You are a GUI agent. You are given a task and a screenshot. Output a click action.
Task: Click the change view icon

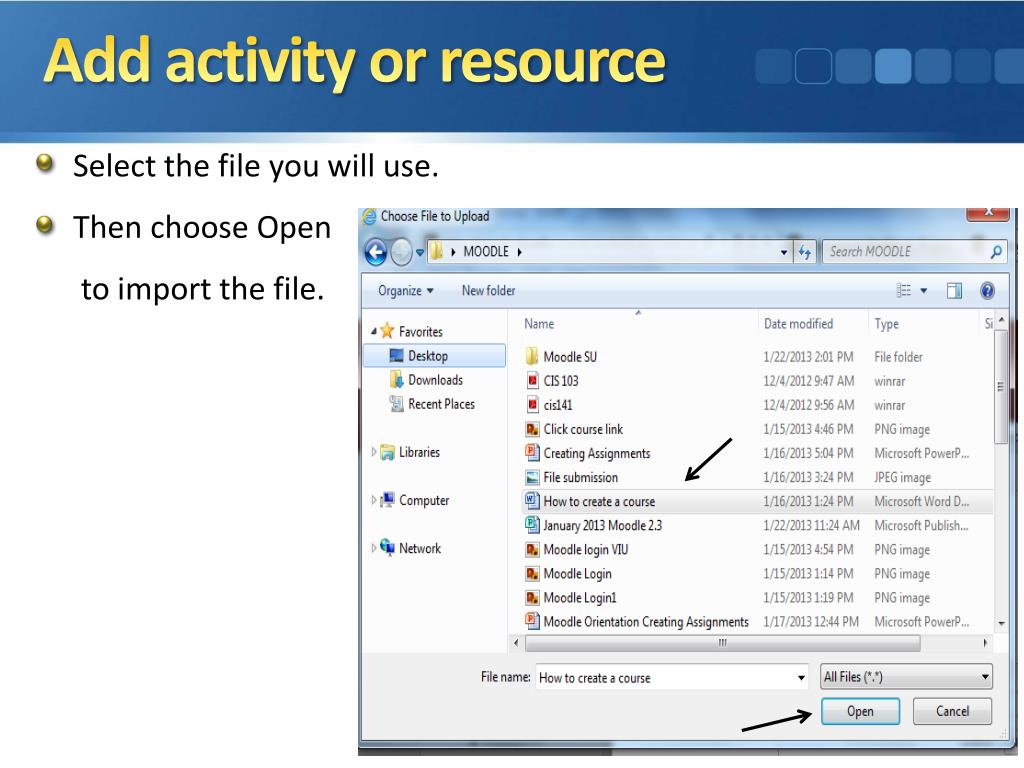(x=904, y=291)
